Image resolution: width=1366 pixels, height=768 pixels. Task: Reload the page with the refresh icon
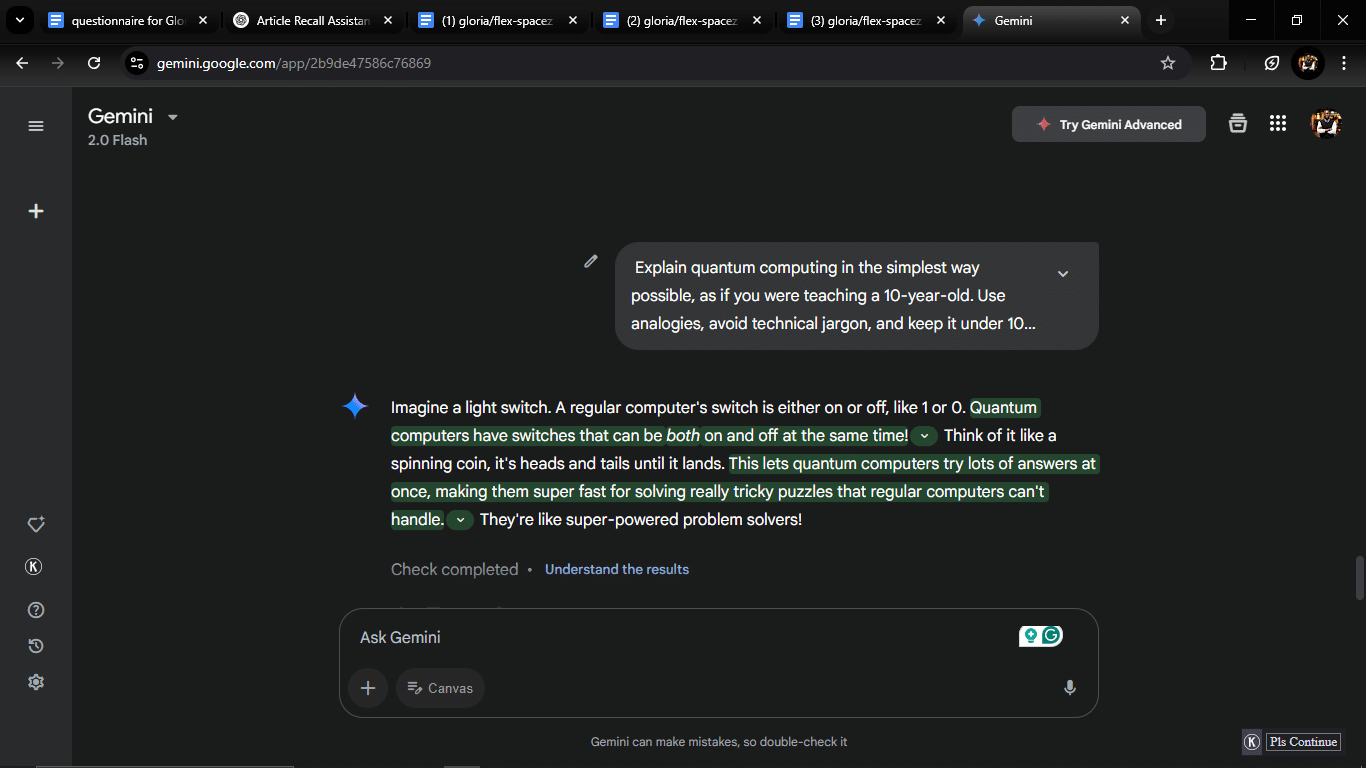94,63
